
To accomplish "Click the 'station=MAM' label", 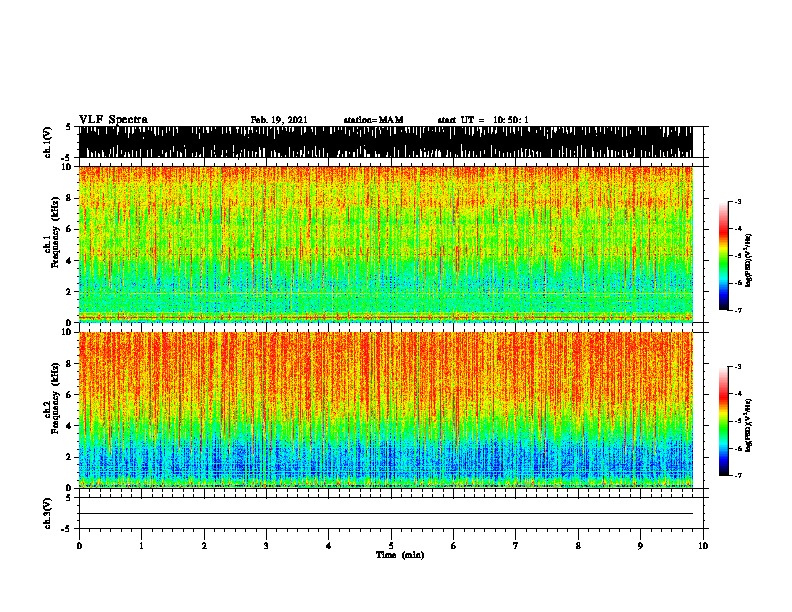I will (x=373, y=120).
